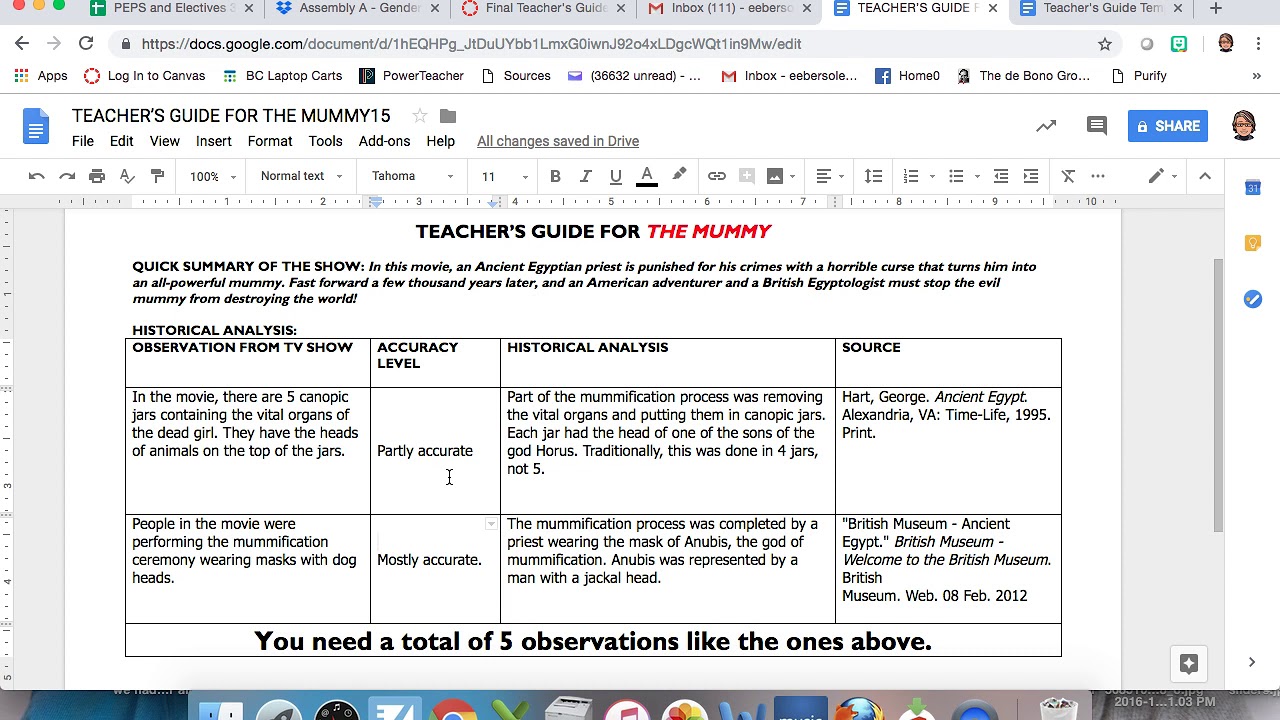Click the Clear formatting icon
1280x720 pixels.
[x=1068, y=176]
